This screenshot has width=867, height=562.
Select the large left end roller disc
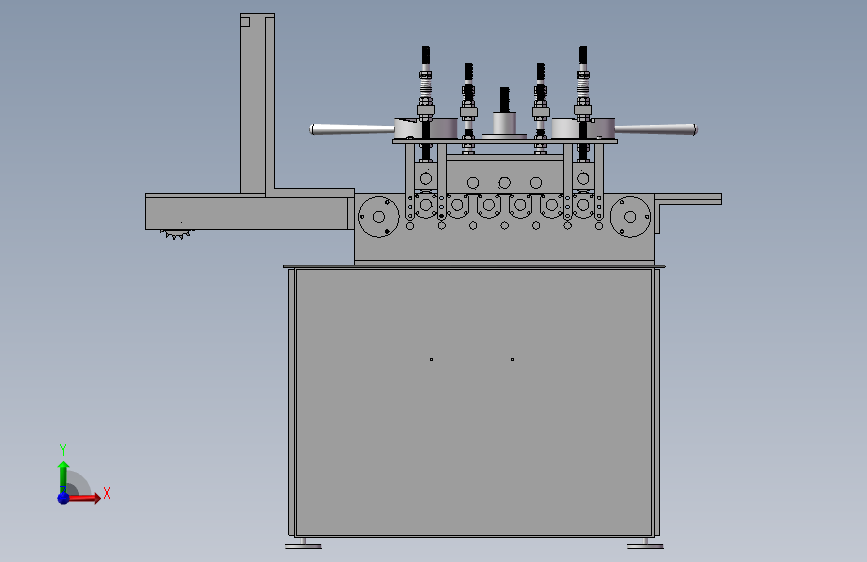379,217
